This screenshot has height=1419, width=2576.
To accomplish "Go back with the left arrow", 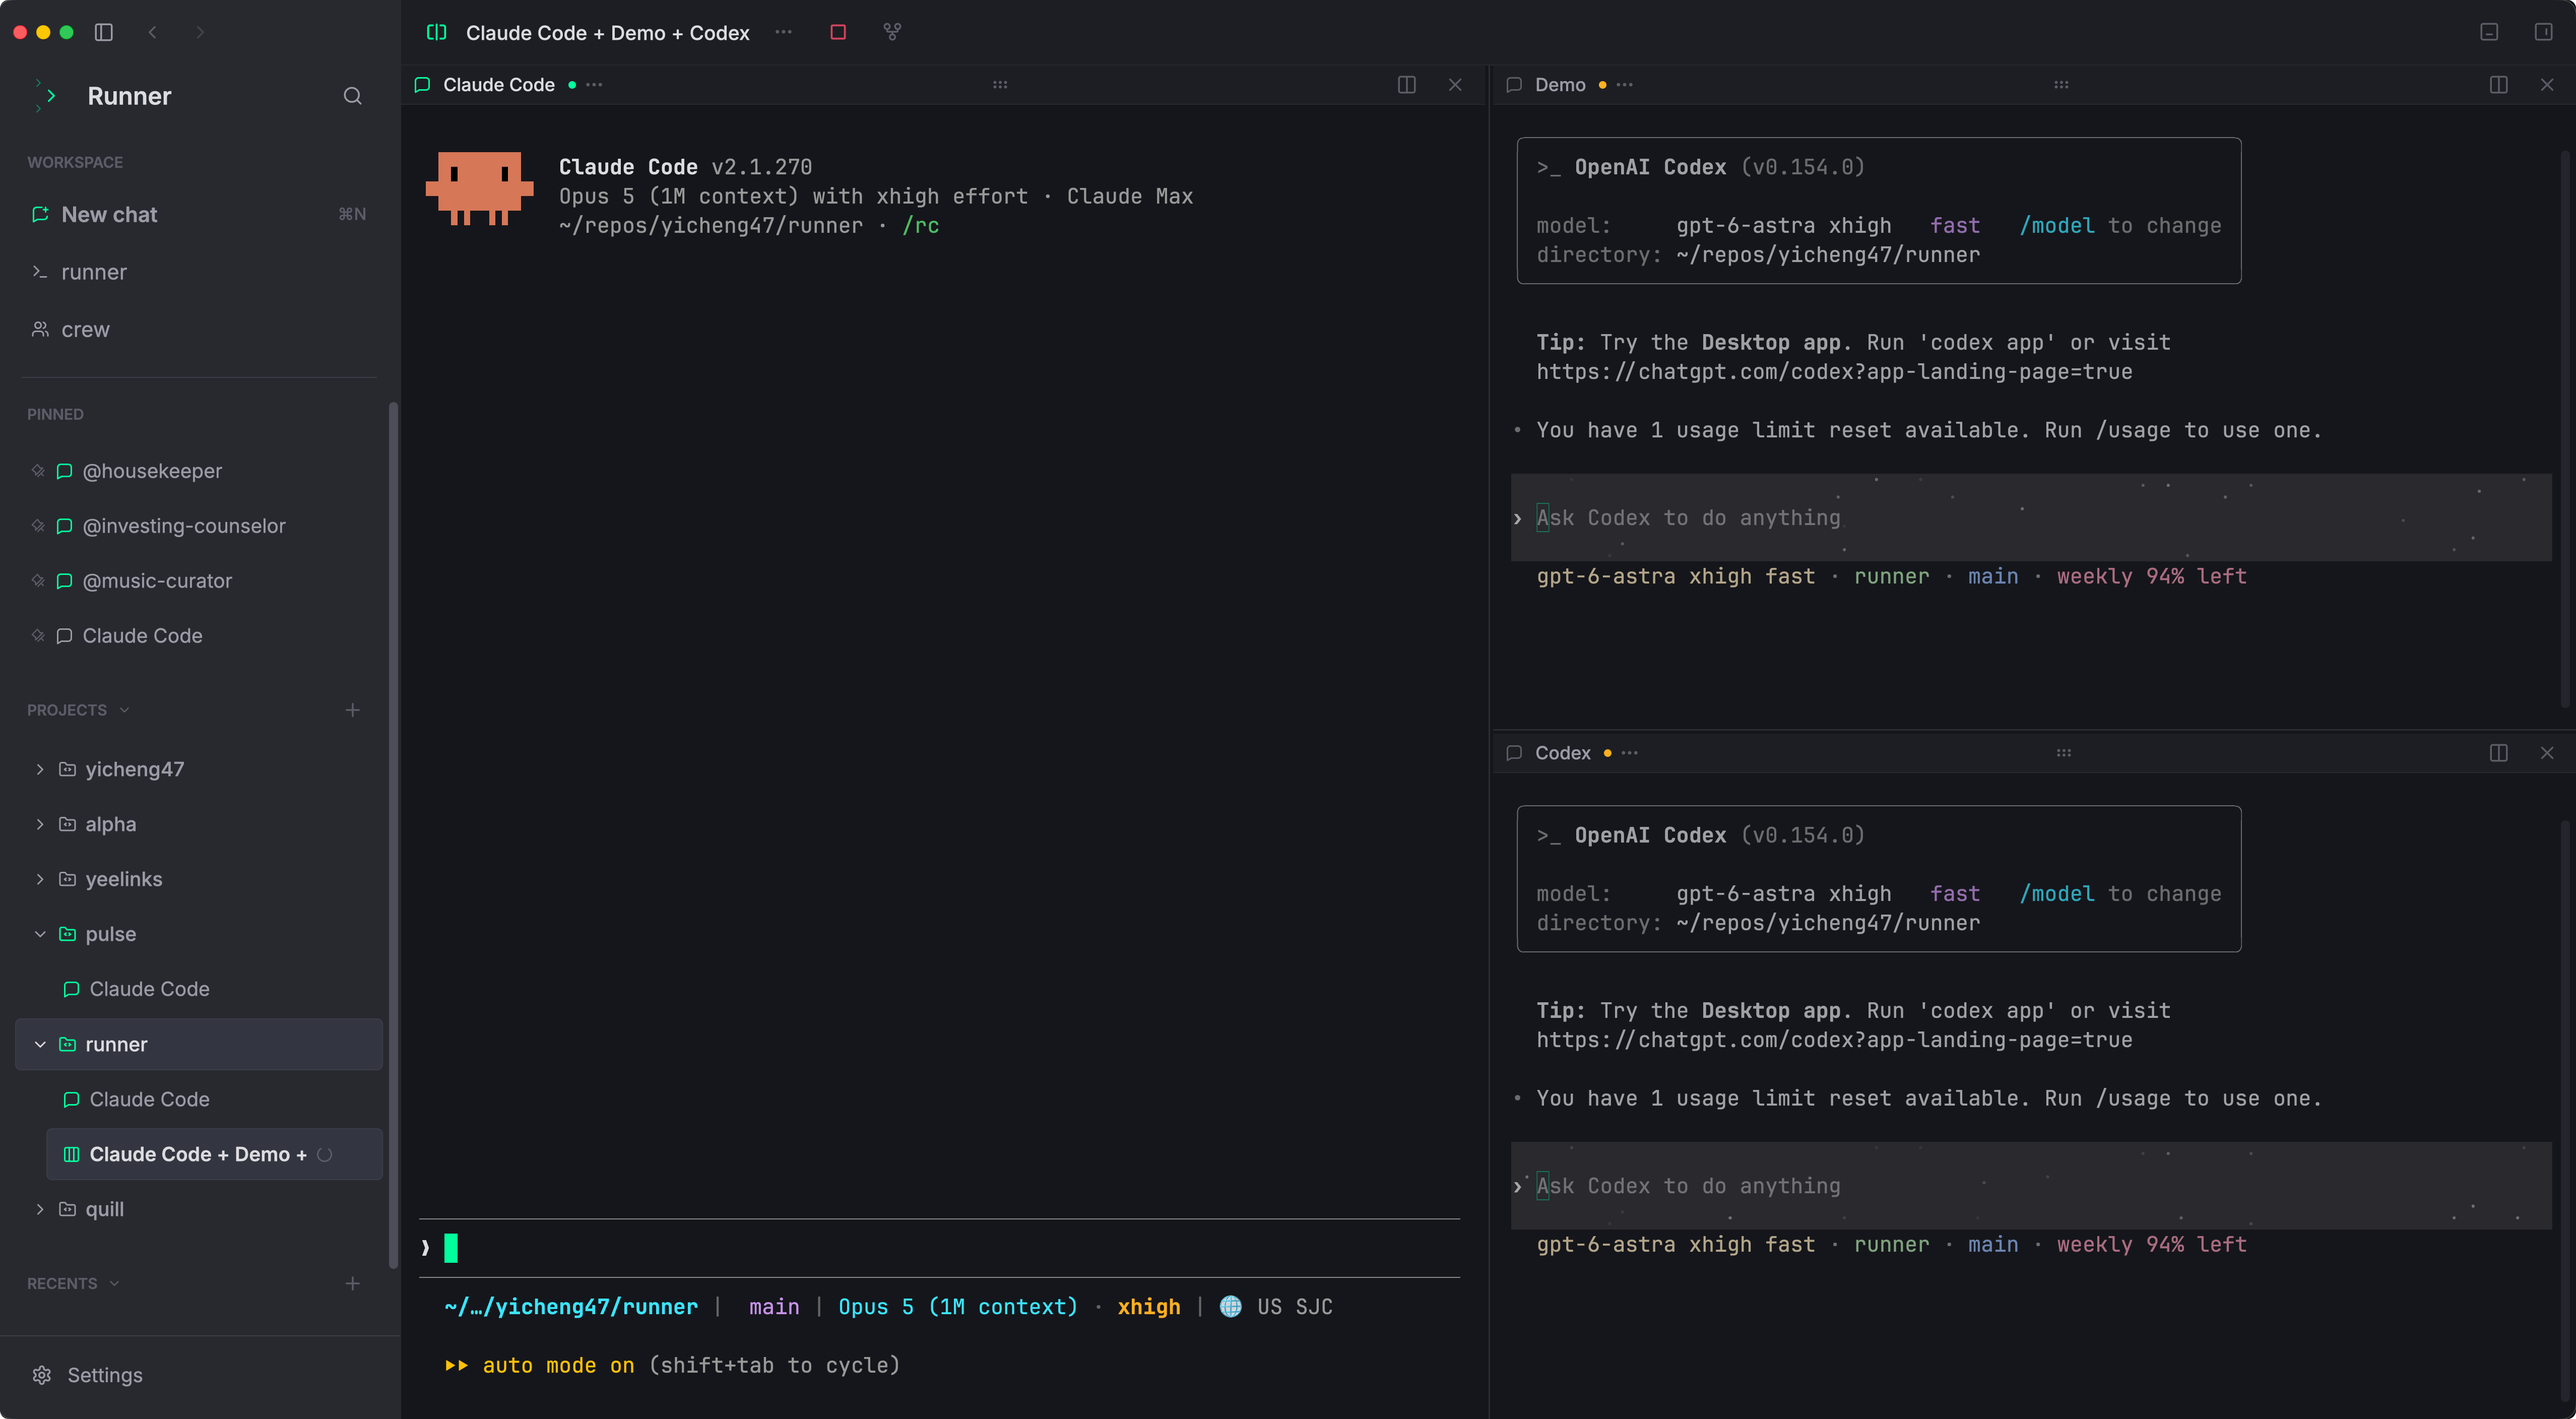I will pyautogui.click(x=152, y=32).
